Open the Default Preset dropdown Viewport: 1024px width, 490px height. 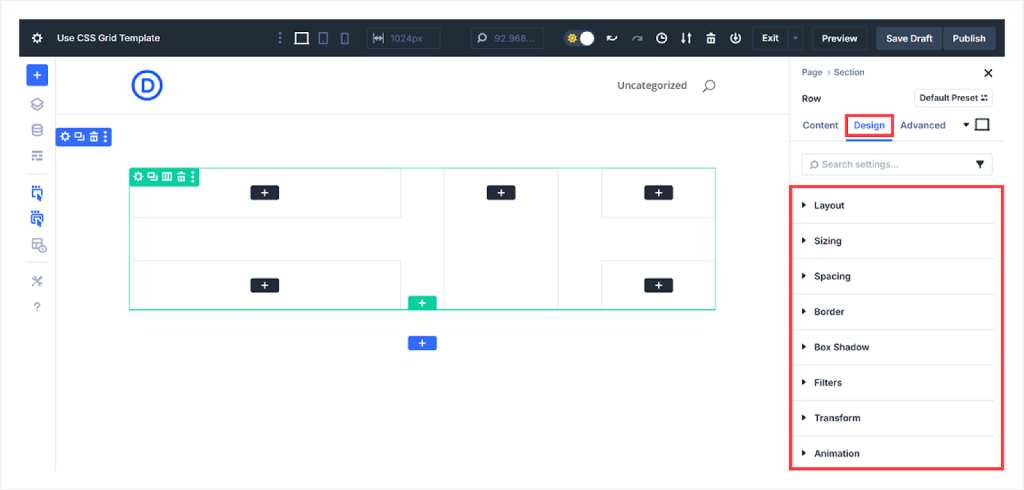pos(954,98)
